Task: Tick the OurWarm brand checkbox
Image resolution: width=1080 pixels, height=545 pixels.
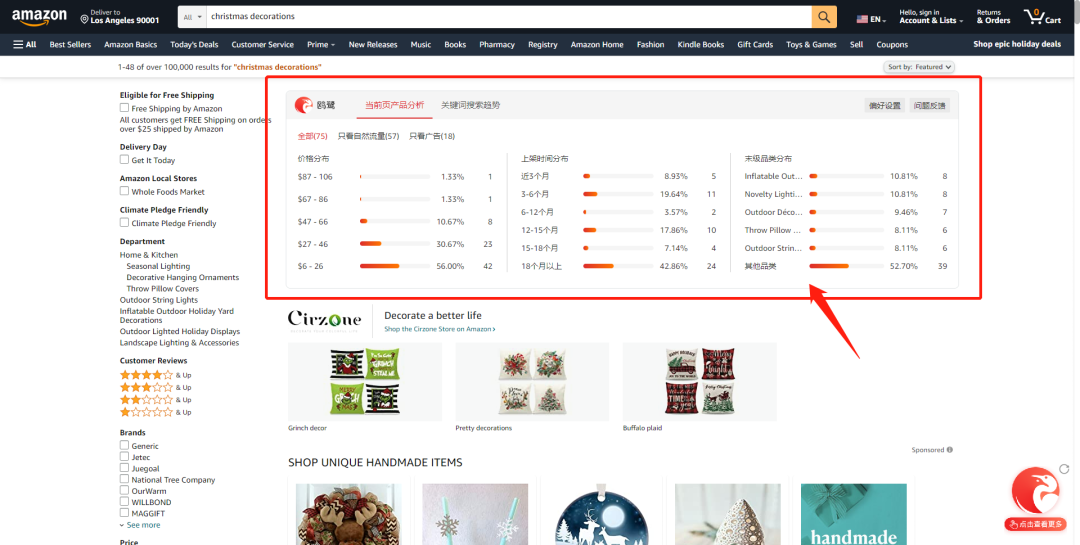Action: pyautogui.click(x=124, y=491)
